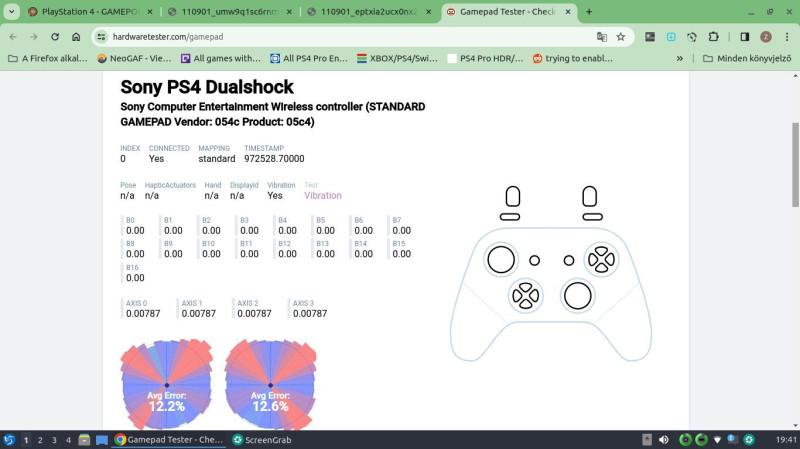Click the face buttons cluster on diagram

coord(602,260)
